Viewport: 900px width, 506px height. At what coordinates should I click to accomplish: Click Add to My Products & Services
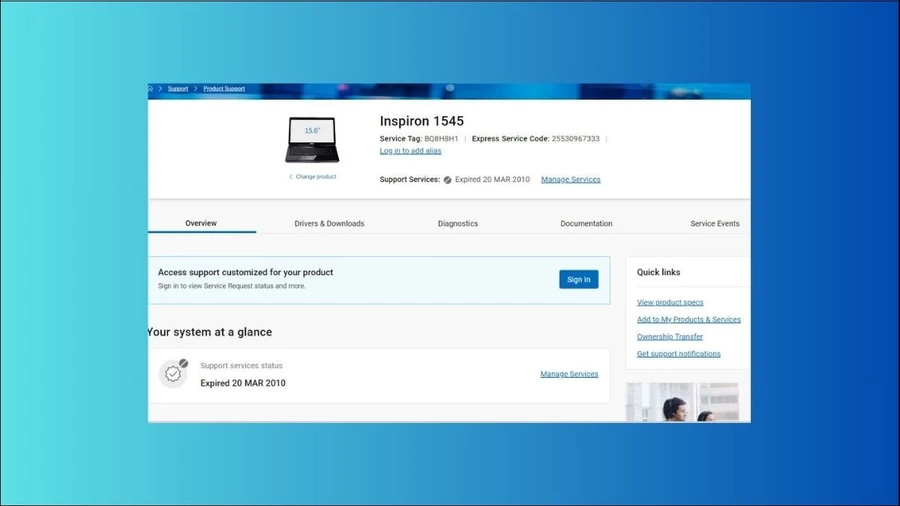click(689, 320)
